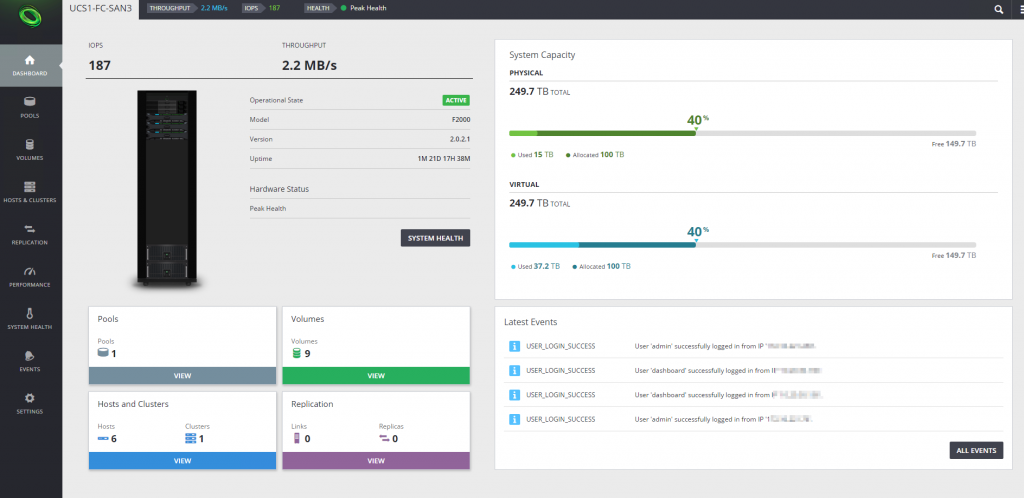
Task: Click the Version 2.0.2.1 value
Action: click(459, 139)
